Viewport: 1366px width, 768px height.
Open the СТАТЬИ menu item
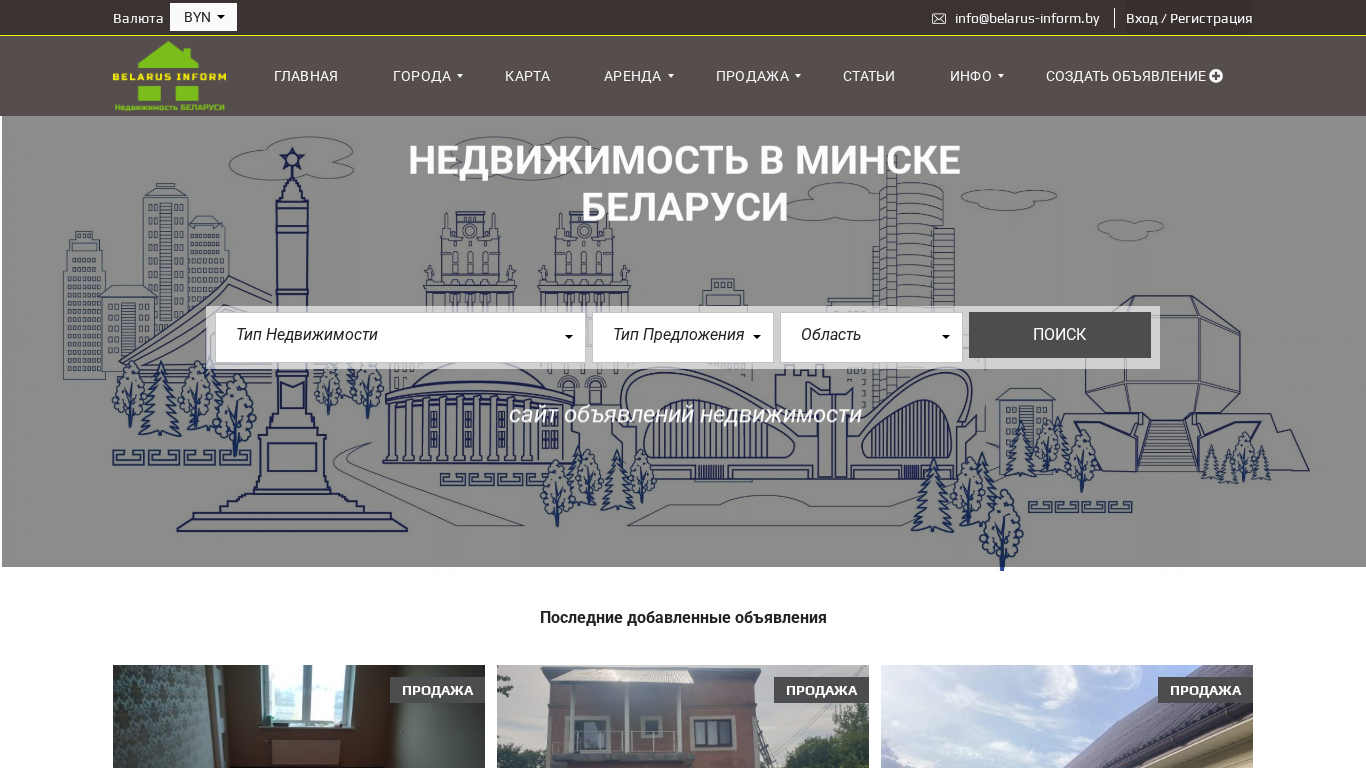(x=869, y=76)
